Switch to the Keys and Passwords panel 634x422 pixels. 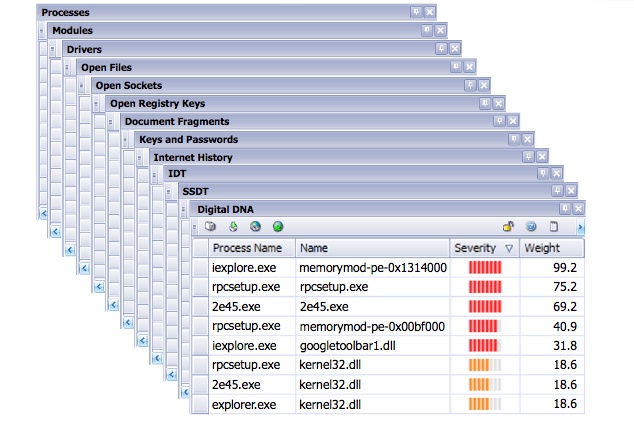pos(188,139)
